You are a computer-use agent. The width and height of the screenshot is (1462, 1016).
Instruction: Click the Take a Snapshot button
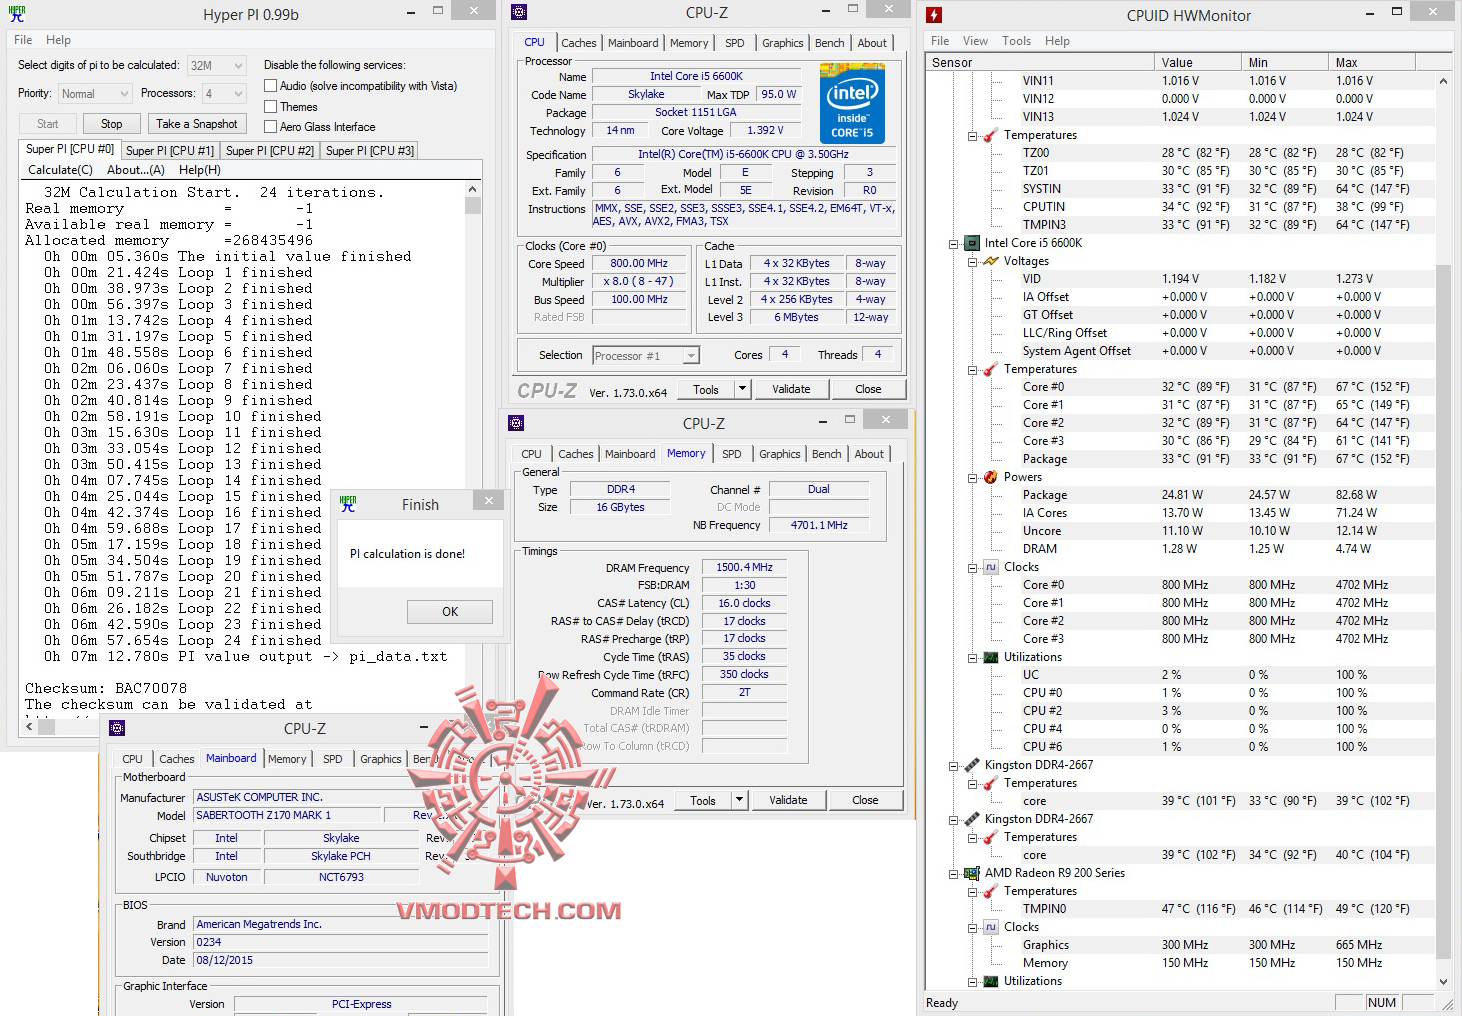[x=197, y=124]
